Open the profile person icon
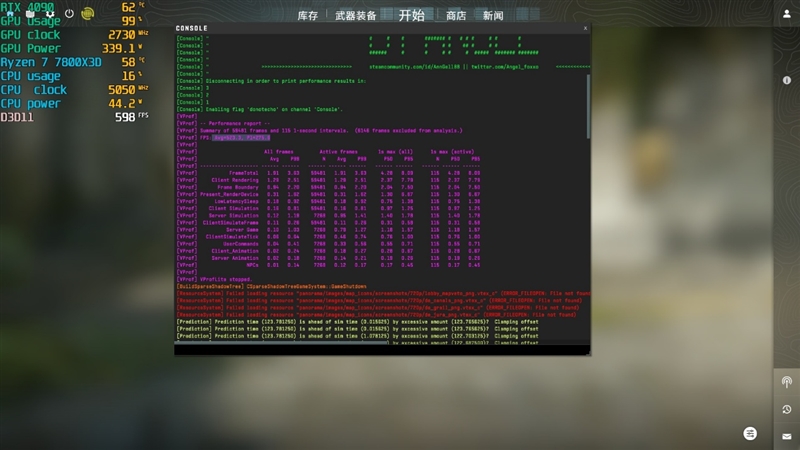Image resolution: width=800 pixels, height=450 pixels. [x=787, y=14]
